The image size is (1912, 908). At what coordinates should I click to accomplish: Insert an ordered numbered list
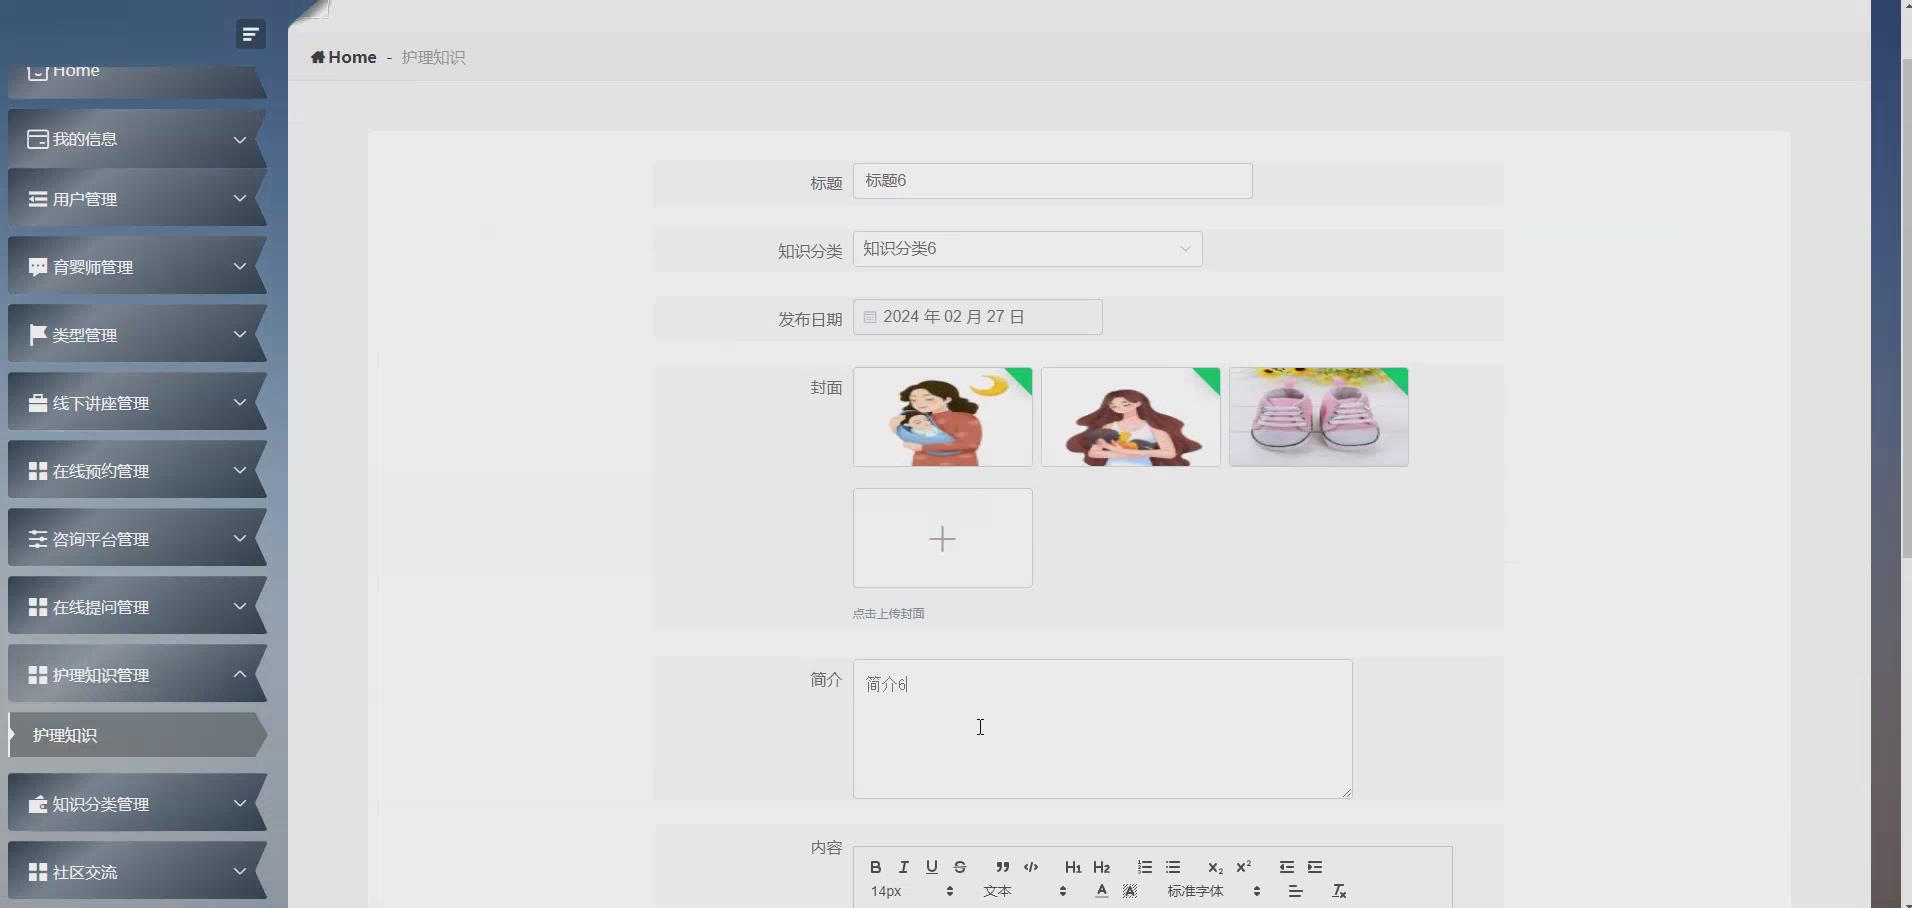coord(1144,867)
